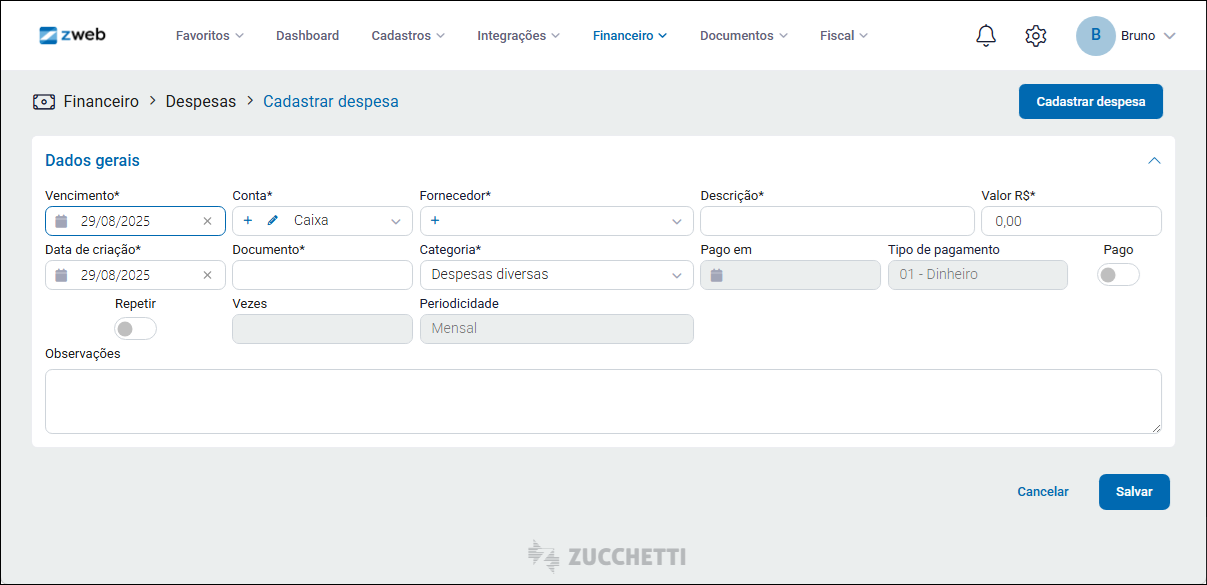Click the Observações text area
Image resolution: width=1207 pixels, height=585 pixels.
point(603,401)
